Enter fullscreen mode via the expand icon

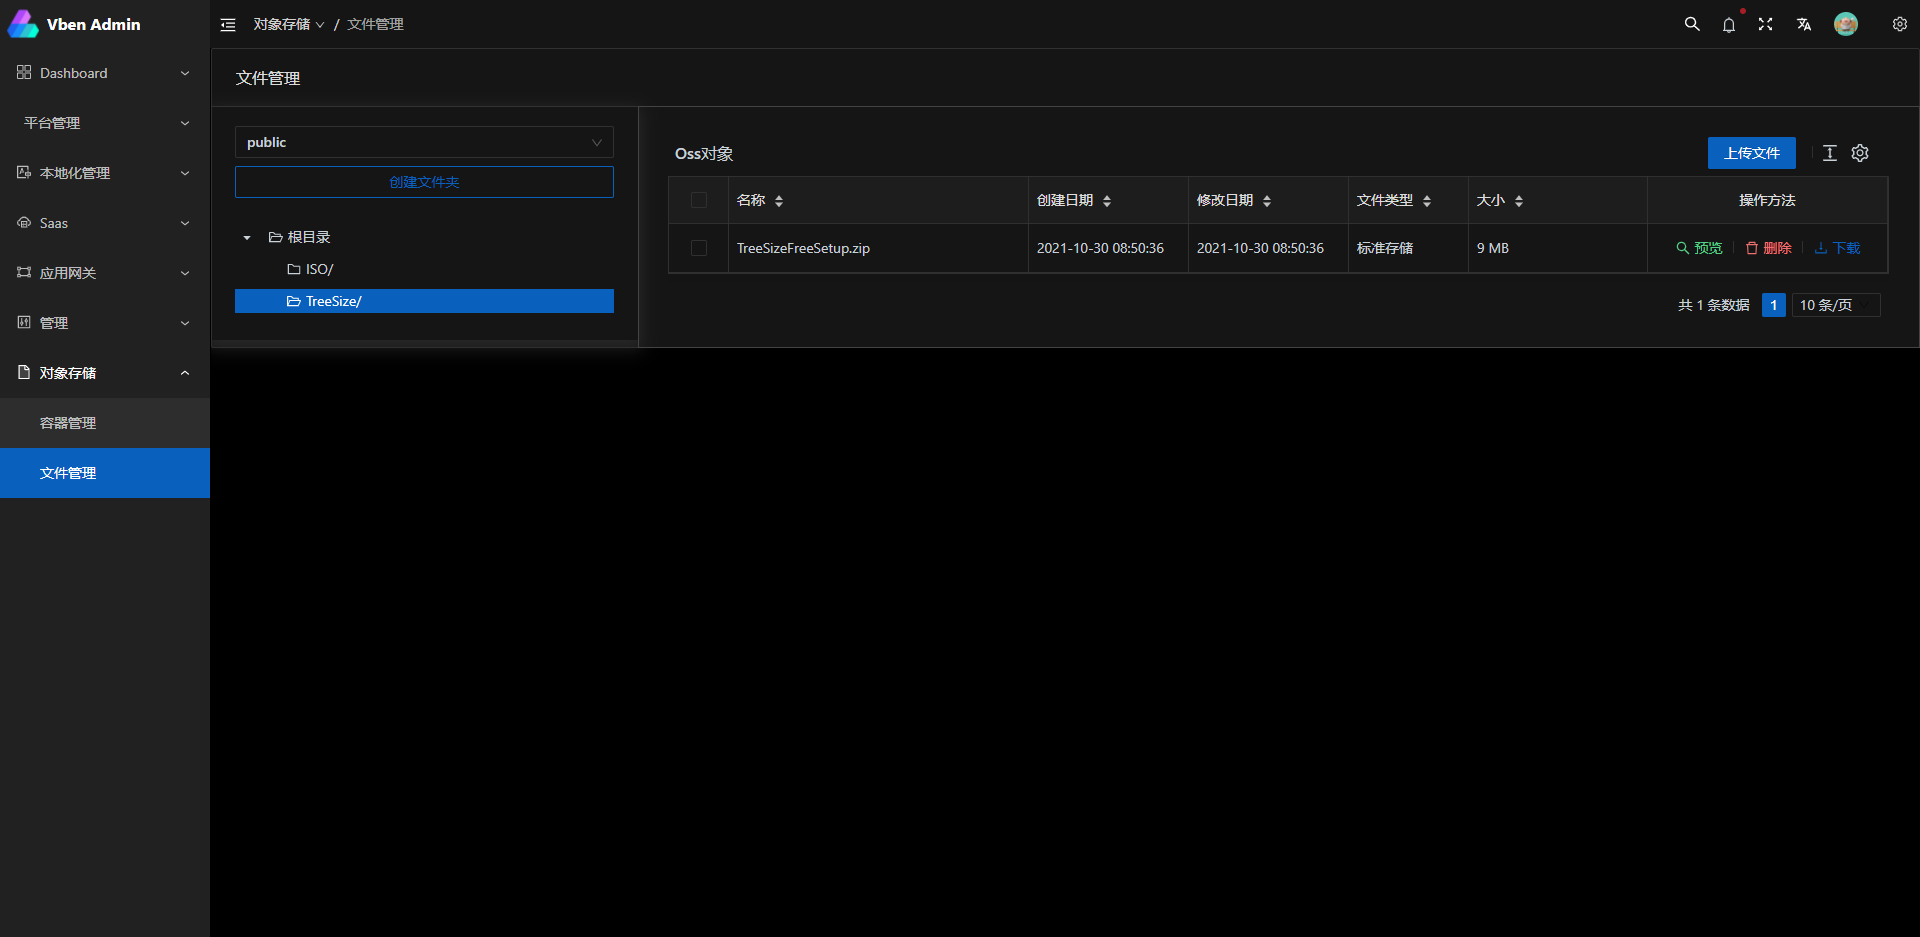point(1766,24)
